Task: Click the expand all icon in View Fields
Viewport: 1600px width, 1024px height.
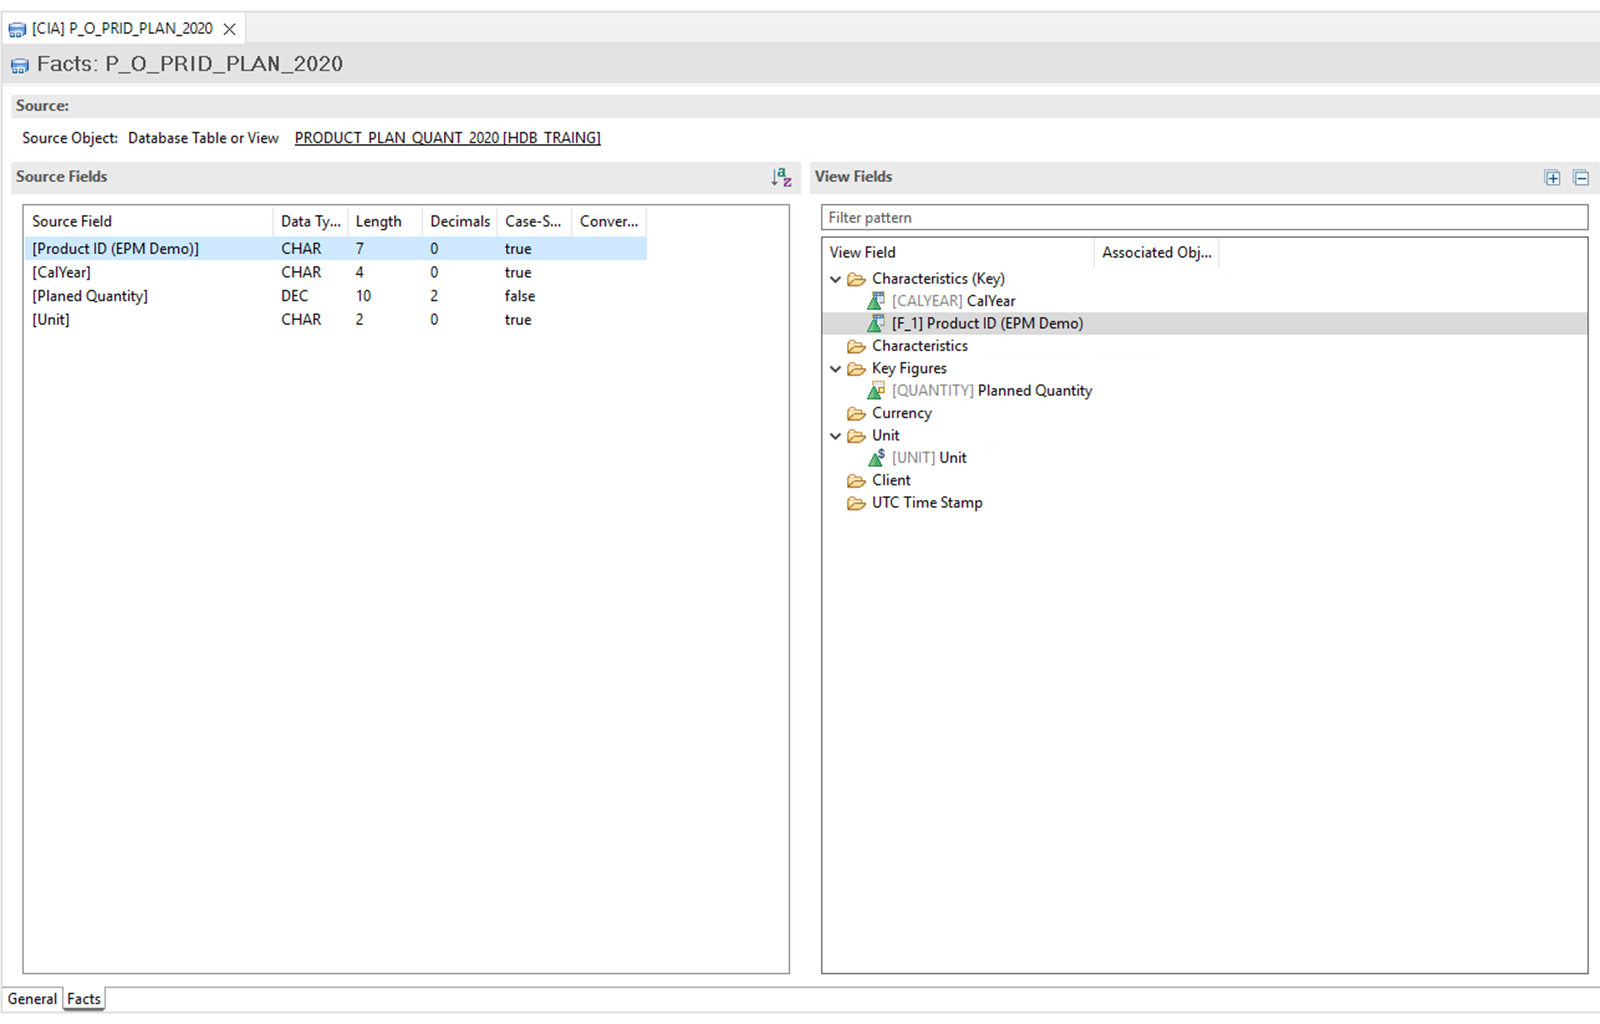Action: point(1552,178)
